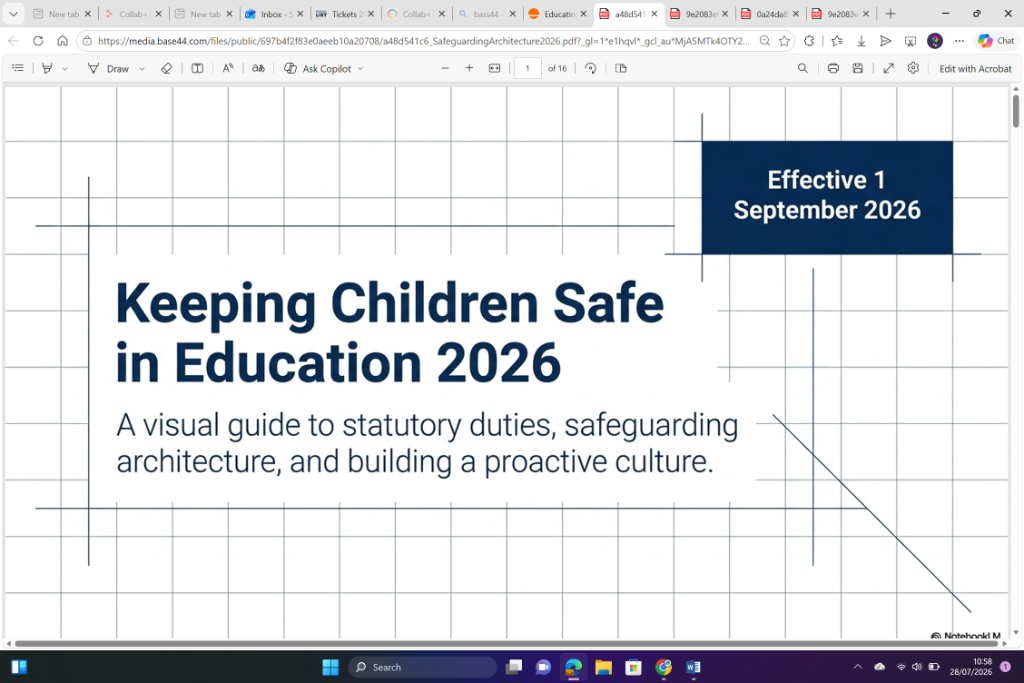Open the PDF table of contents icon
This screenshot has width=1024, height=683.
coord(18,69)
